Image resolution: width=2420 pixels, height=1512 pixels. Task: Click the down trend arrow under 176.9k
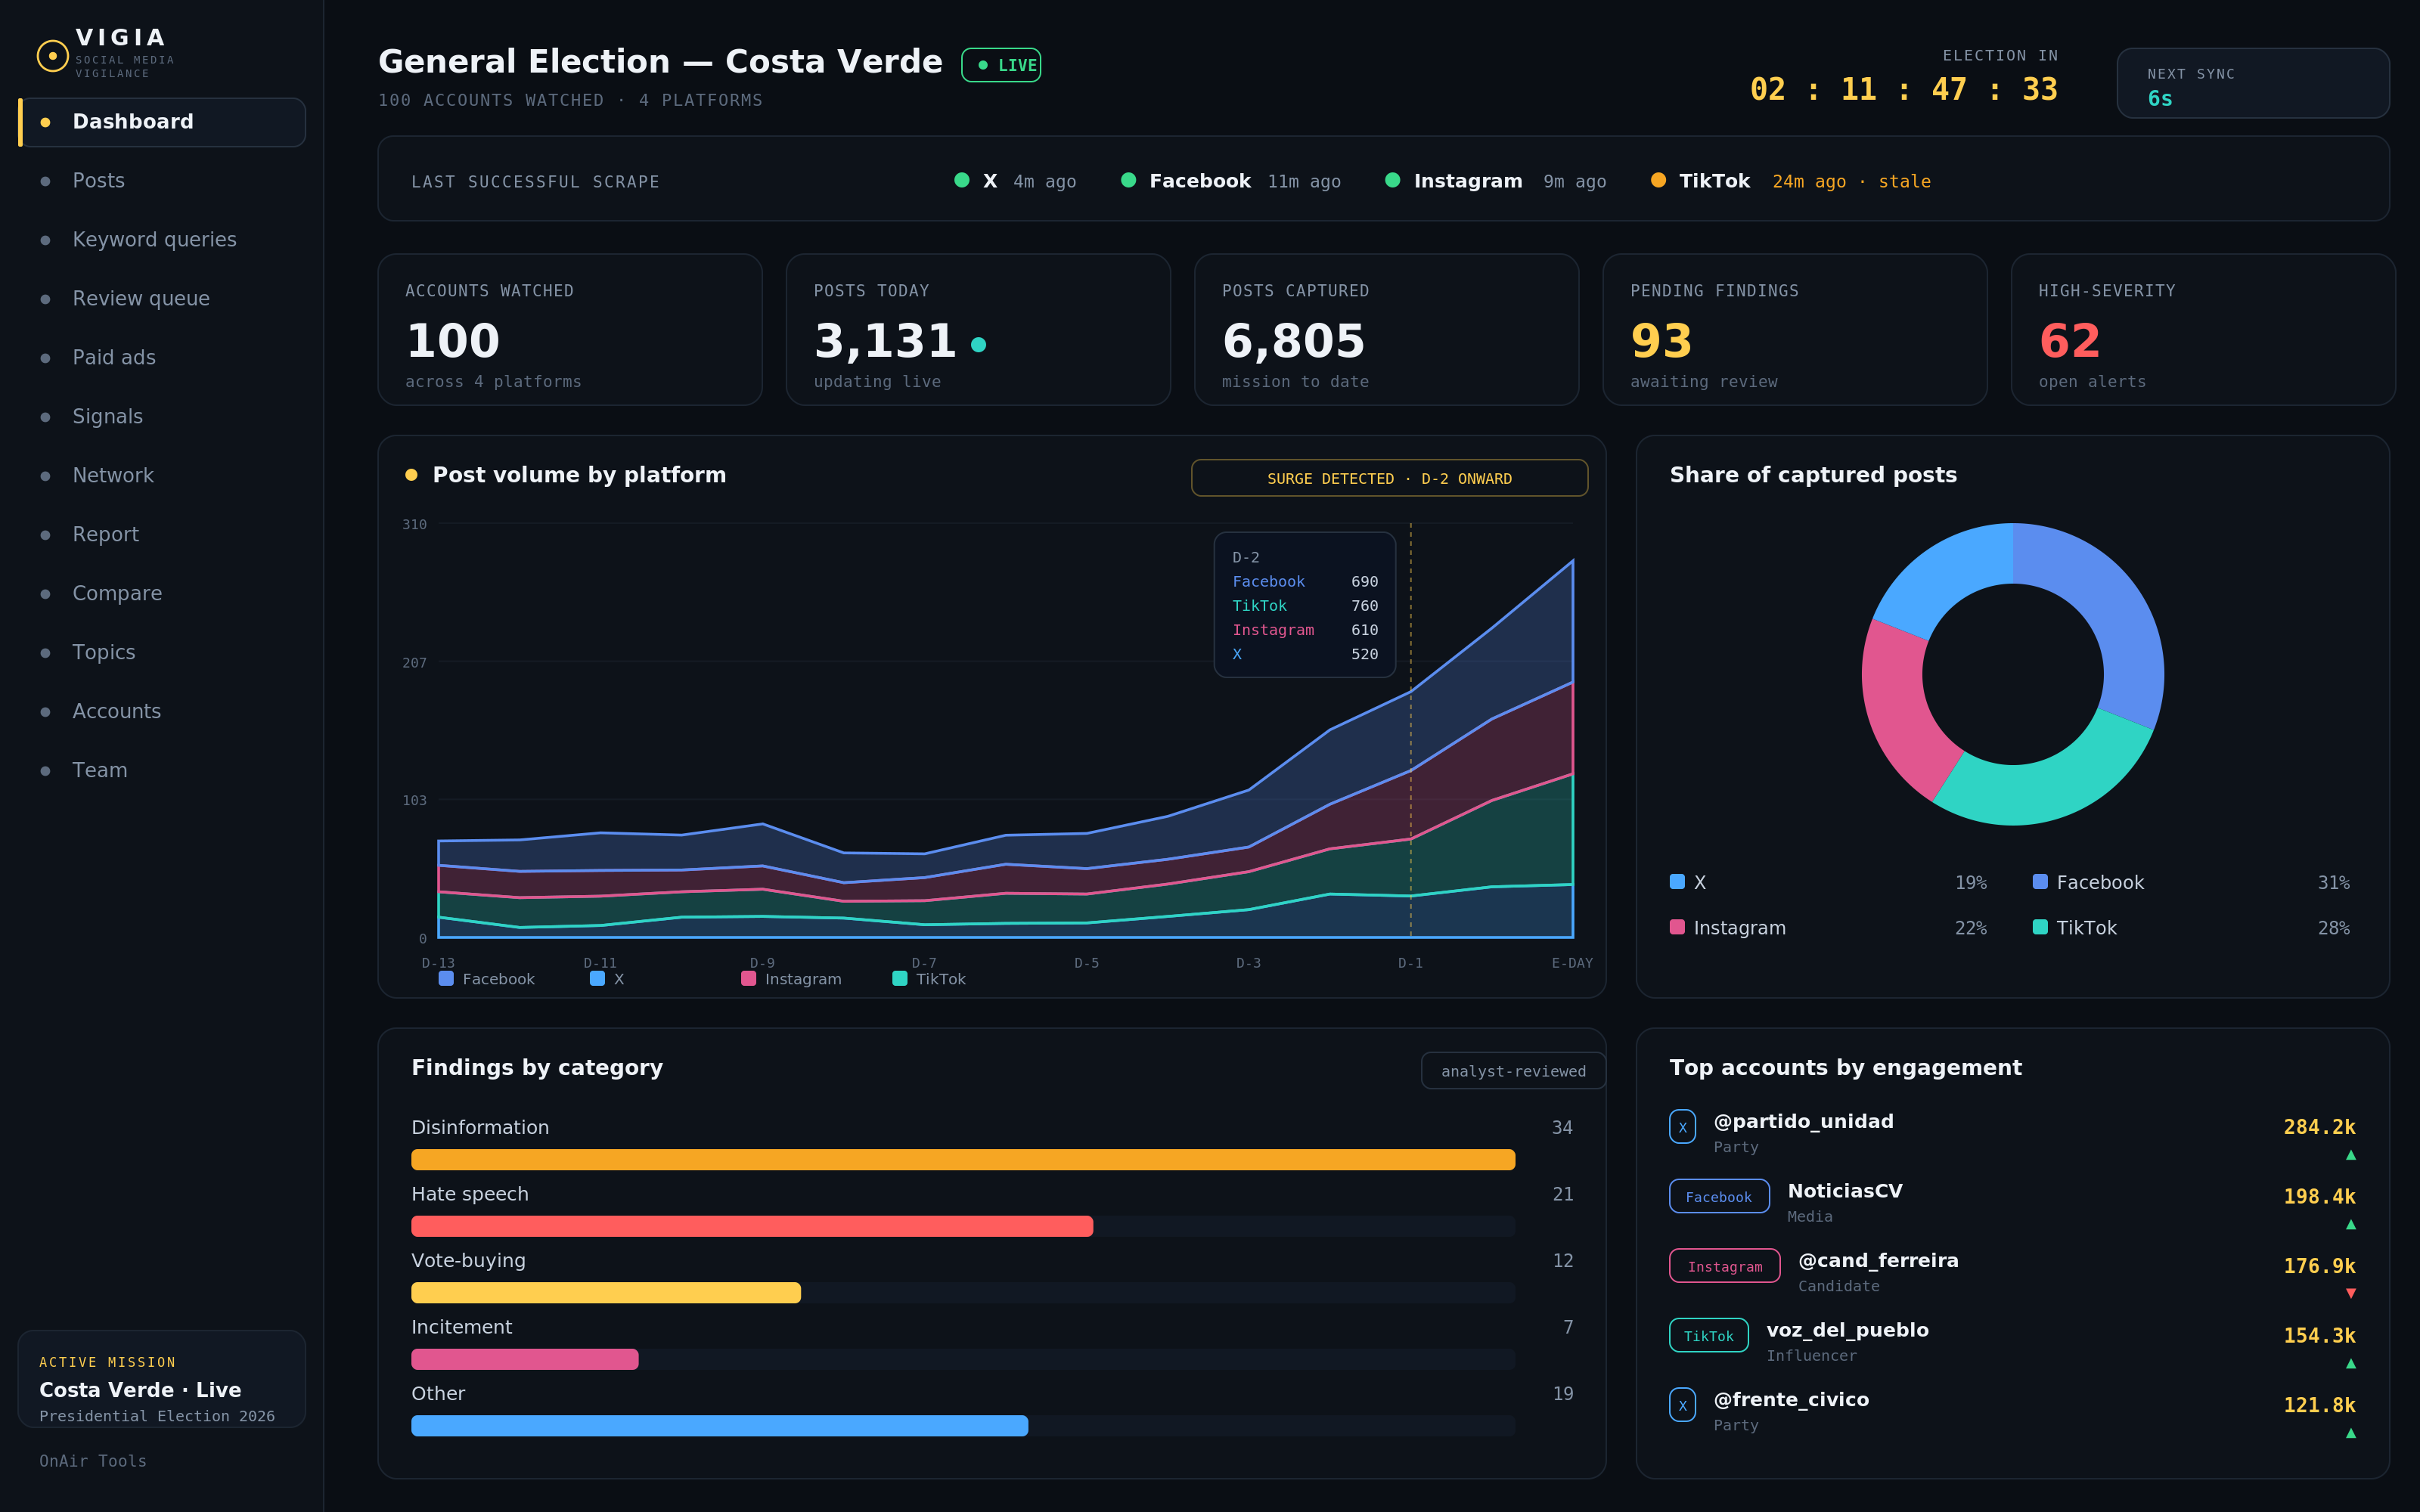tap(2350, 1294)
